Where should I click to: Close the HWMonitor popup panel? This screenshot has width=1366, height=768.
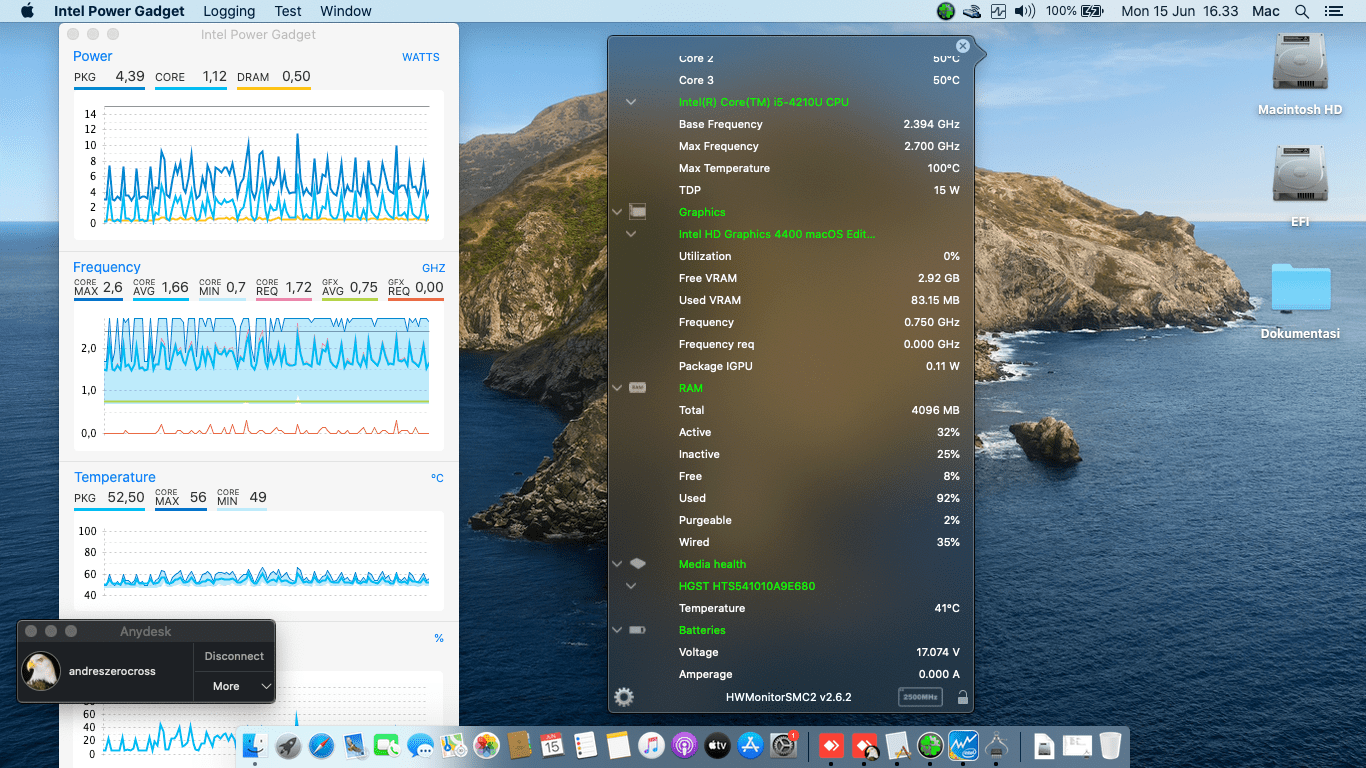tap(962, 46)
